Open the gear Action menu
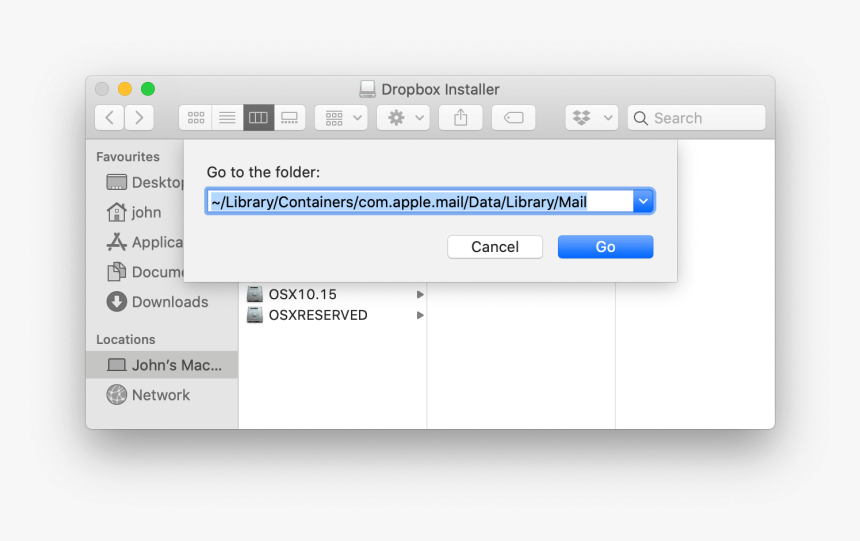This screenshot has height=541, width=860. pyautogui.click(x=403, y=117)
